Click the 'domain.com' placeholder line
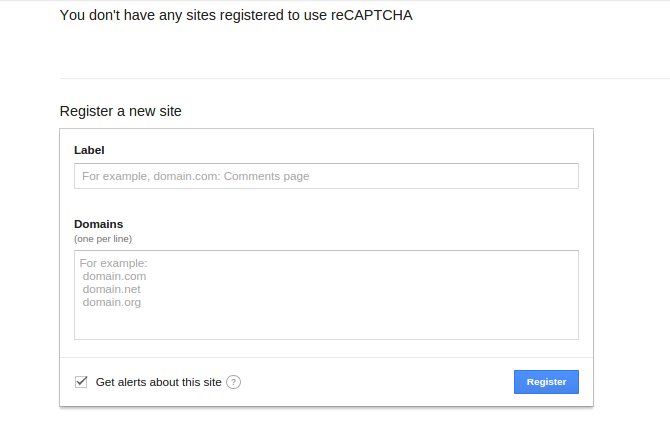This screenshot has height=444, width=670. pos(114,276)
